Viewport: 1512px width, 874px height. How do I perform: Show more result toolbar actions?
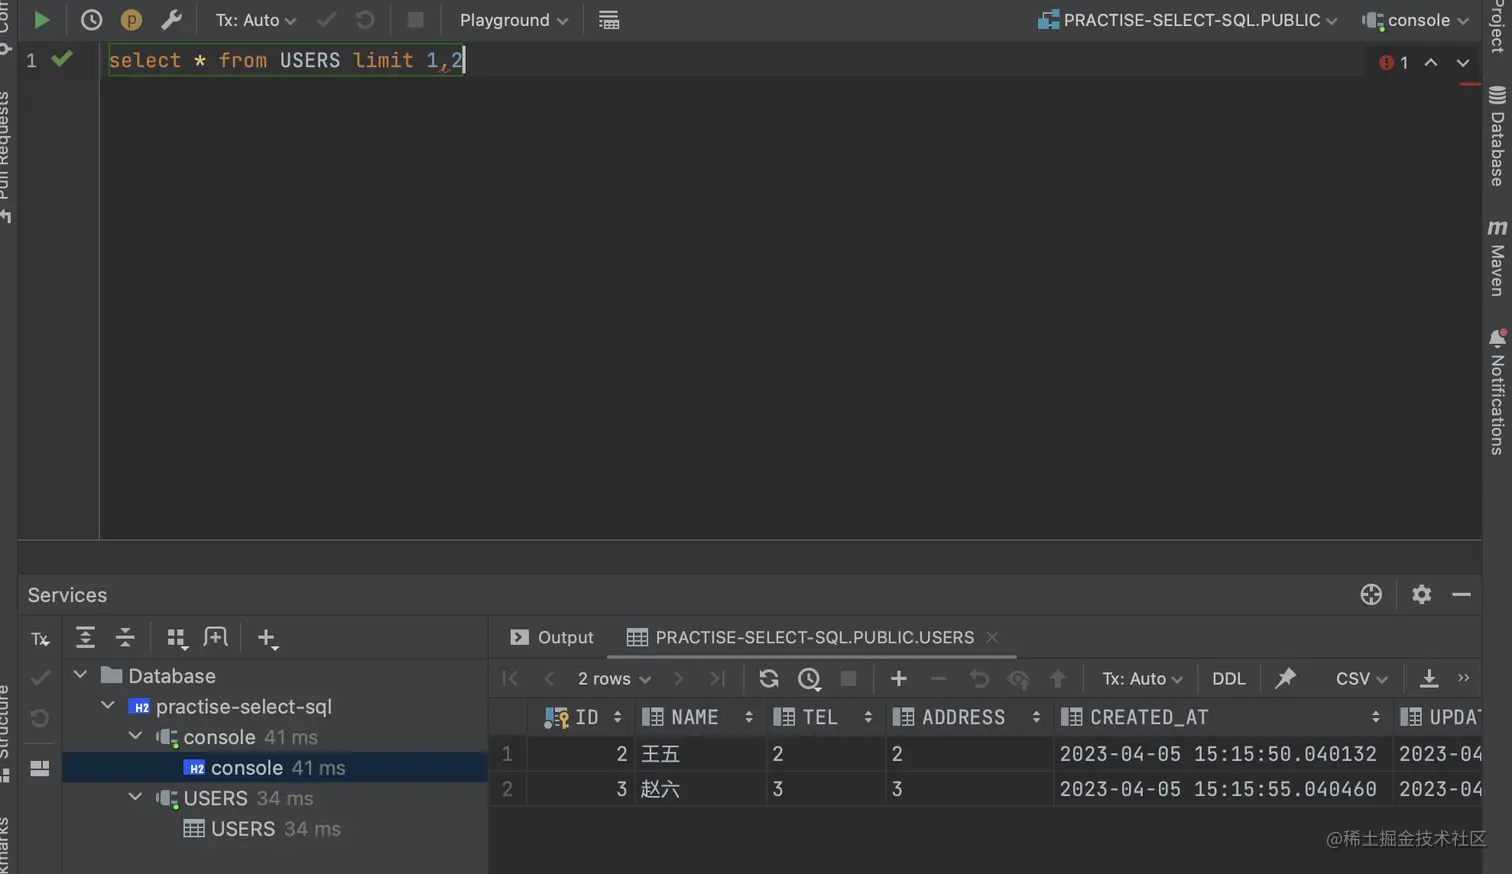[x=1464, y=678]
